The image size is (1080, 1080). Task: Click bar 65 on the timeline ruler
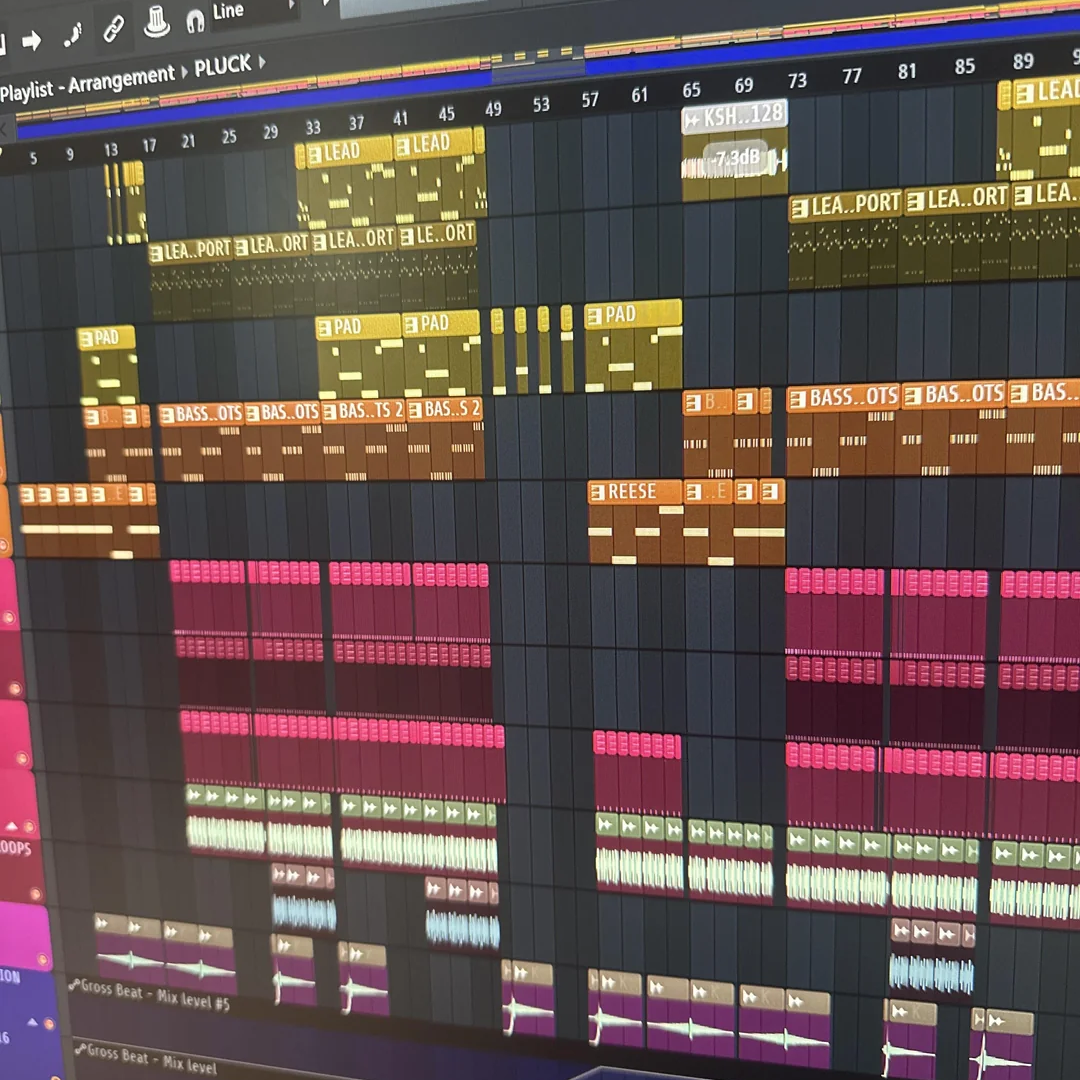(690, 89)
